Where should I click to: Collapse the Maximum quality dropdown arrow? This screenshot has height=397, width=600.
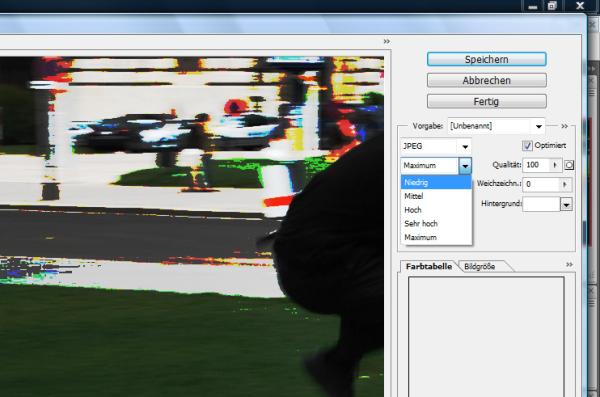coord(465,166)
